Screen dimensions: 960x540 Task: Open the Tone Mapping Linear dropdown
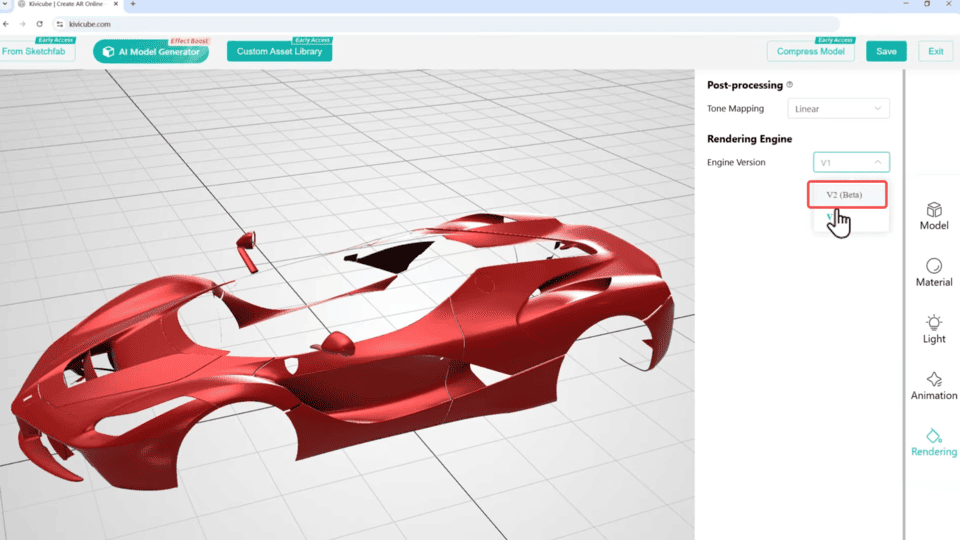click(838, 108)
